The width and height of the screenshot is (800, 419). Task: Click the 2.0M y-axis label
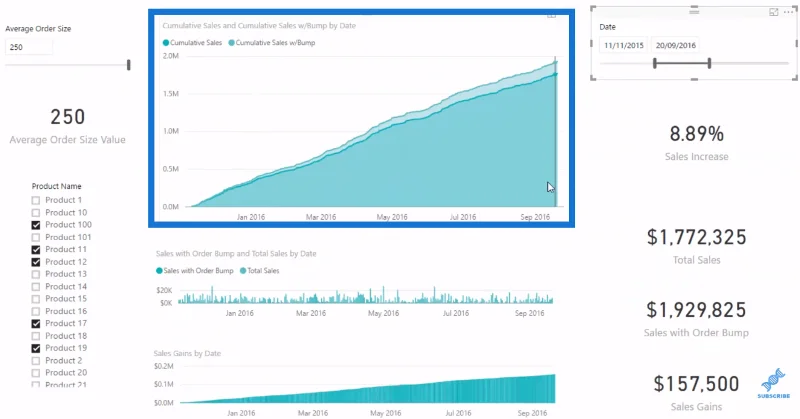click(170, 56)
